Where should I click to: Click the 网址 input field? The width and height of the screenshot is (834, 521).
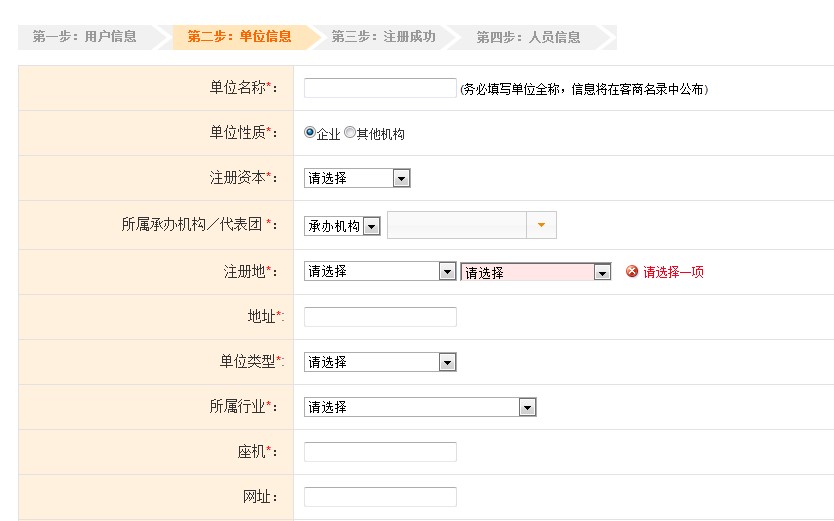pos(380,497)
